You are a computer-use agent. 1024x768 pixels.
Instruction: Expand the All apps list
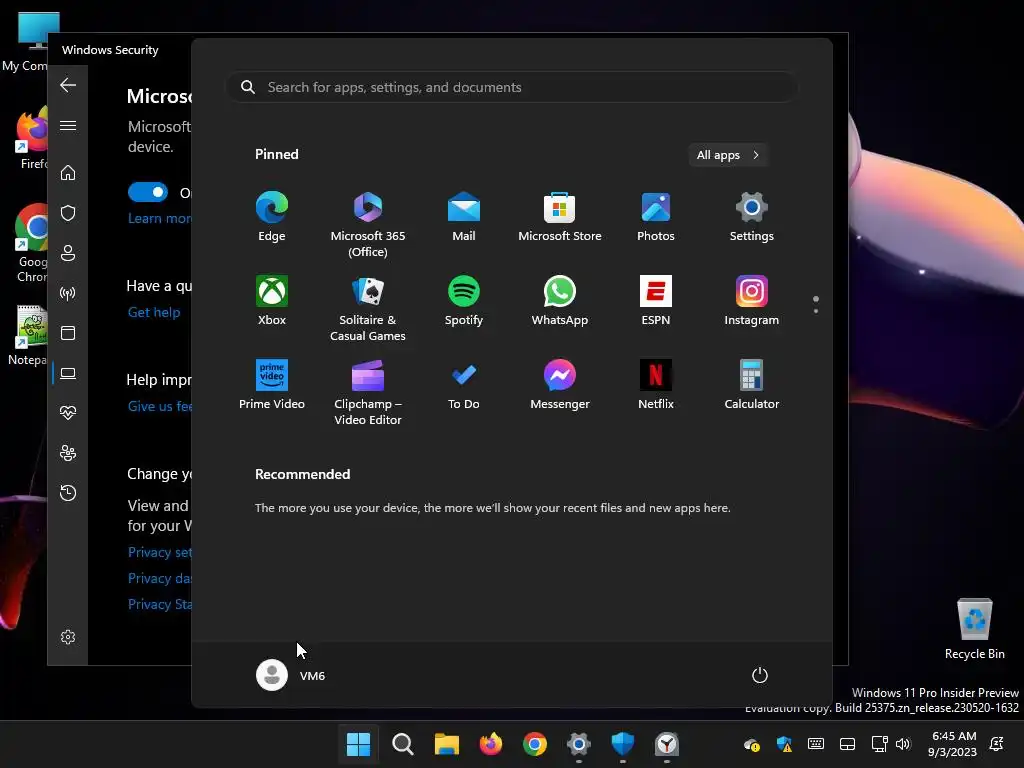click(728, 155)
